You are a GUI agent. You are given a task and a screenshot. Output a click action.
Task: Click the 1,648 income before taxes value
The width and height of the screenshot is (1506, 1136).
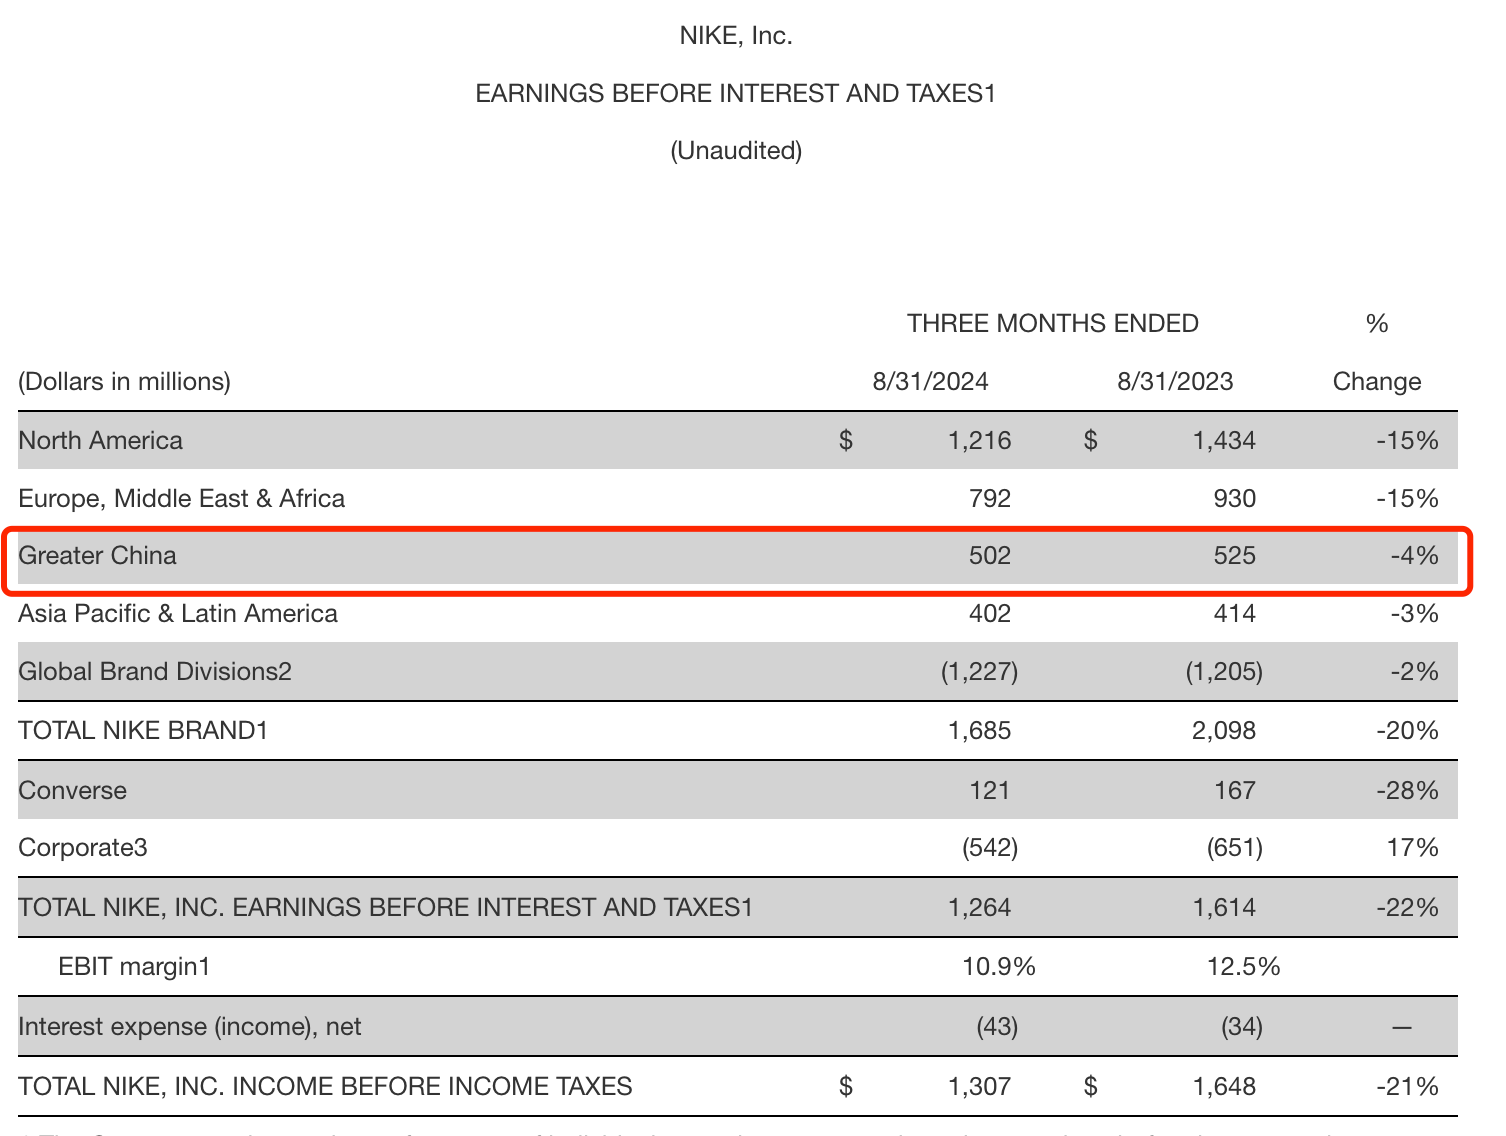(x=1223, y=1087)
